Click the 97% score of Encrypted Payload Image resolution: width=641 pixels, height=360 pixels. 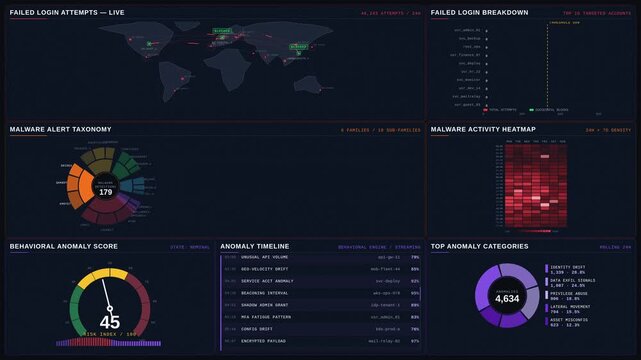coord(415,341)
